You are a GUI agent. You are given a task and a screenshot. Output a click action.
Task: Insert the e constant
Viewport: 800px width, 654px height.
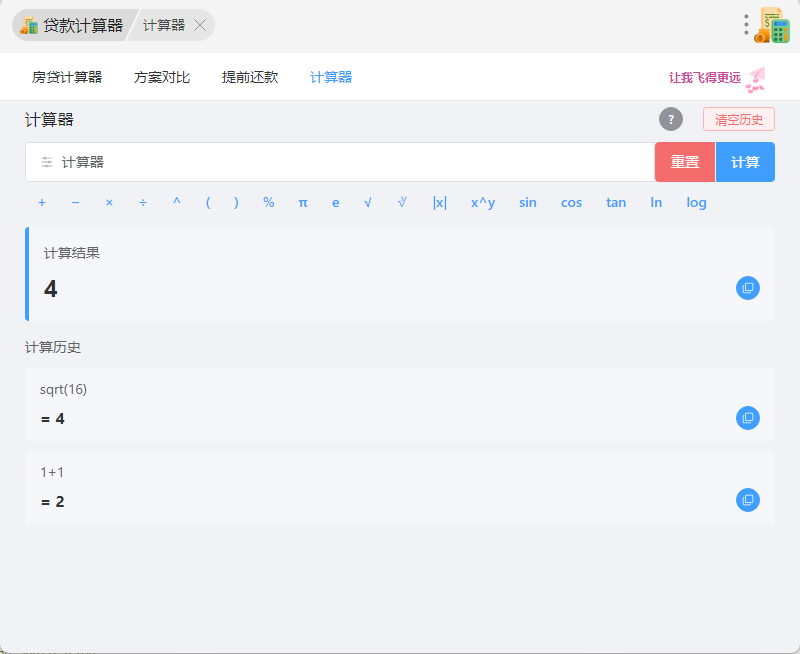(336, 203)
